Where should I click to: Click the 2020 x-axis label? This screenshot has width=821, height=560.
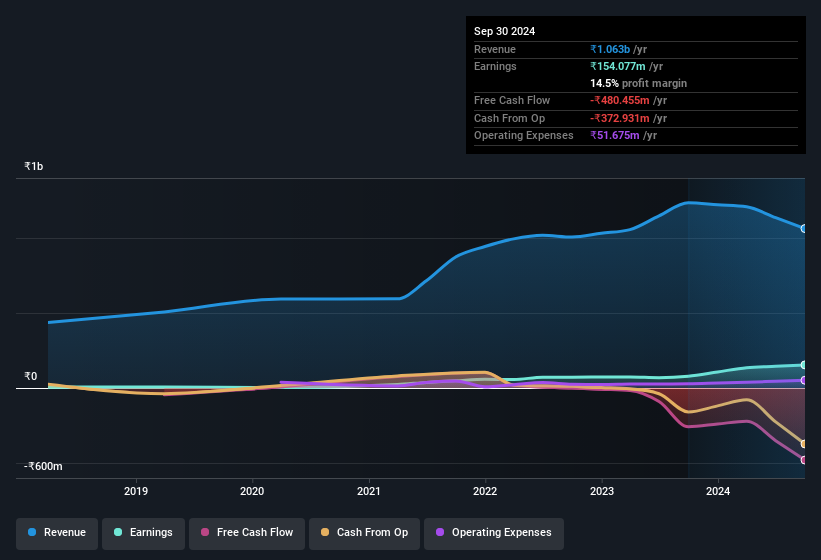(x=252, y=491)
